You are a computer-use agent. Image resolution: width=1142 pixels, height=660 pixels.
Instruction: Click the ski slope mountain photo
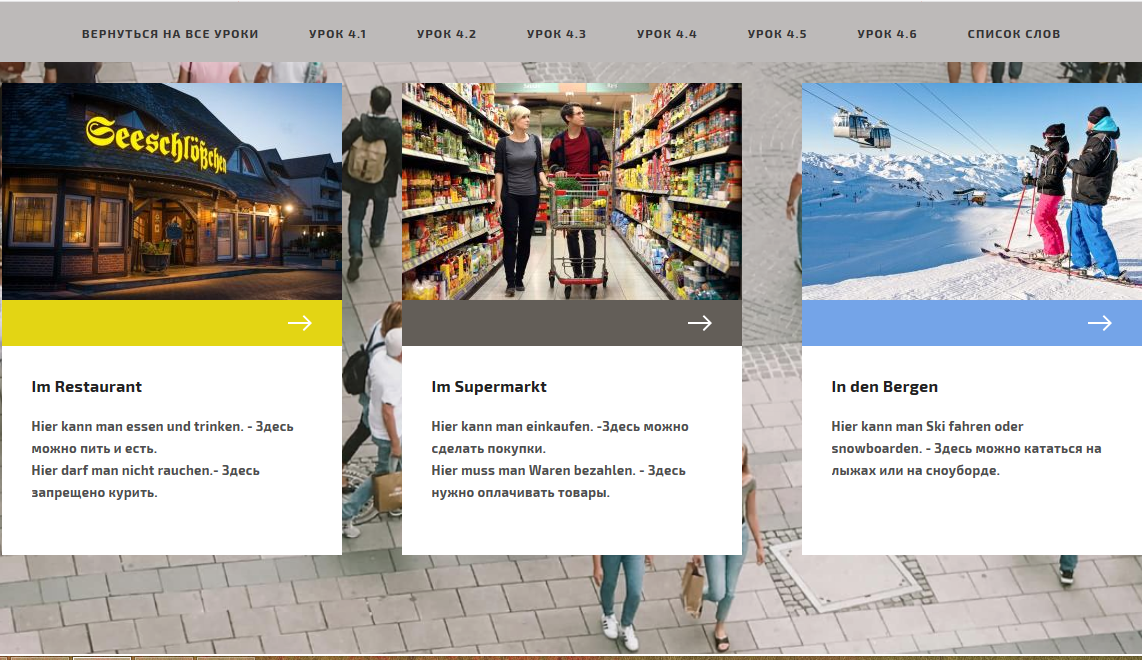click(972, 191)
